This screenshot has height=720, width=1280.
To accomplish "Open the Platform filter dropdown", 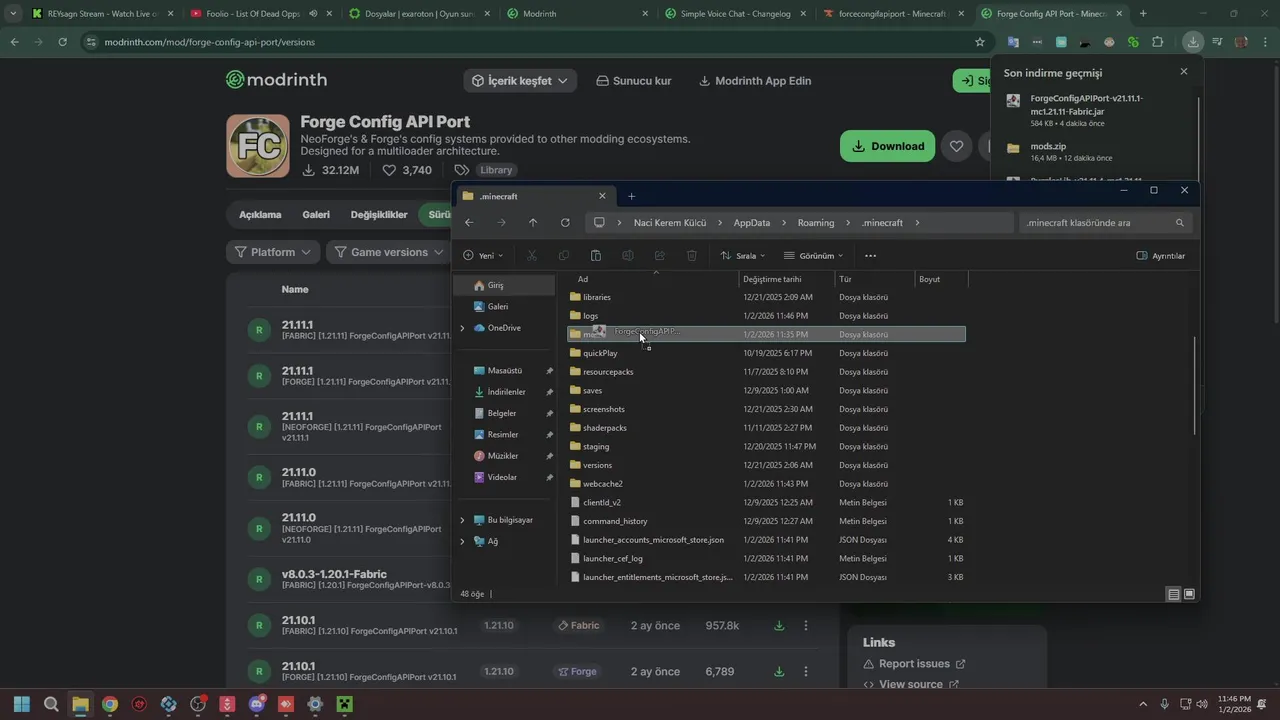I will point(273,252).
